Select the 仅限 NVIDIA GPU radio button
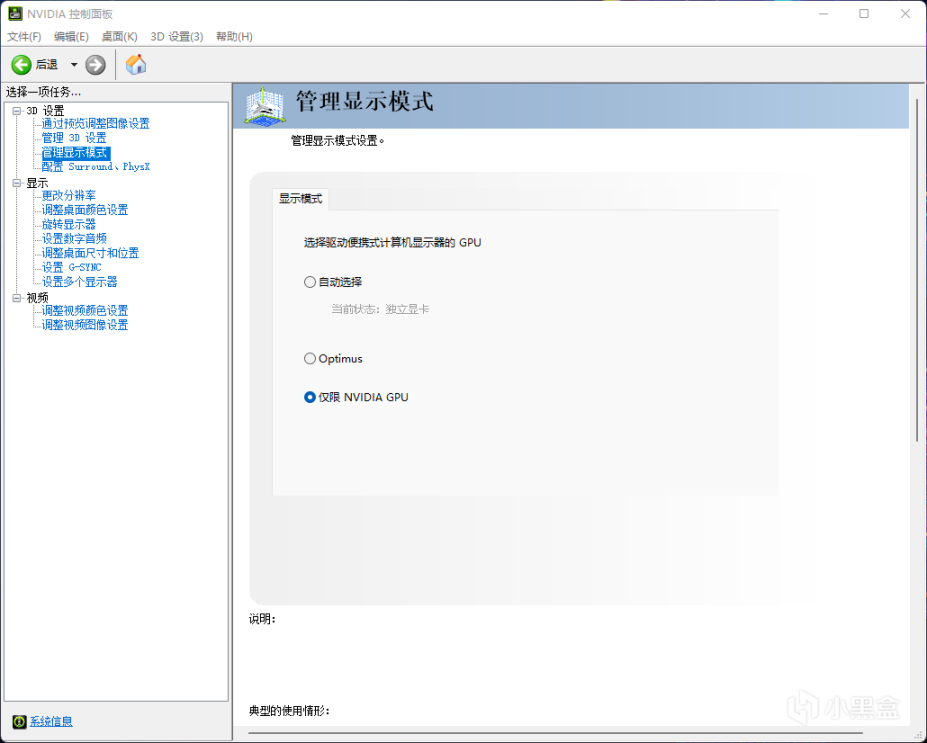927x743 pixels. [x=310, y=397]
